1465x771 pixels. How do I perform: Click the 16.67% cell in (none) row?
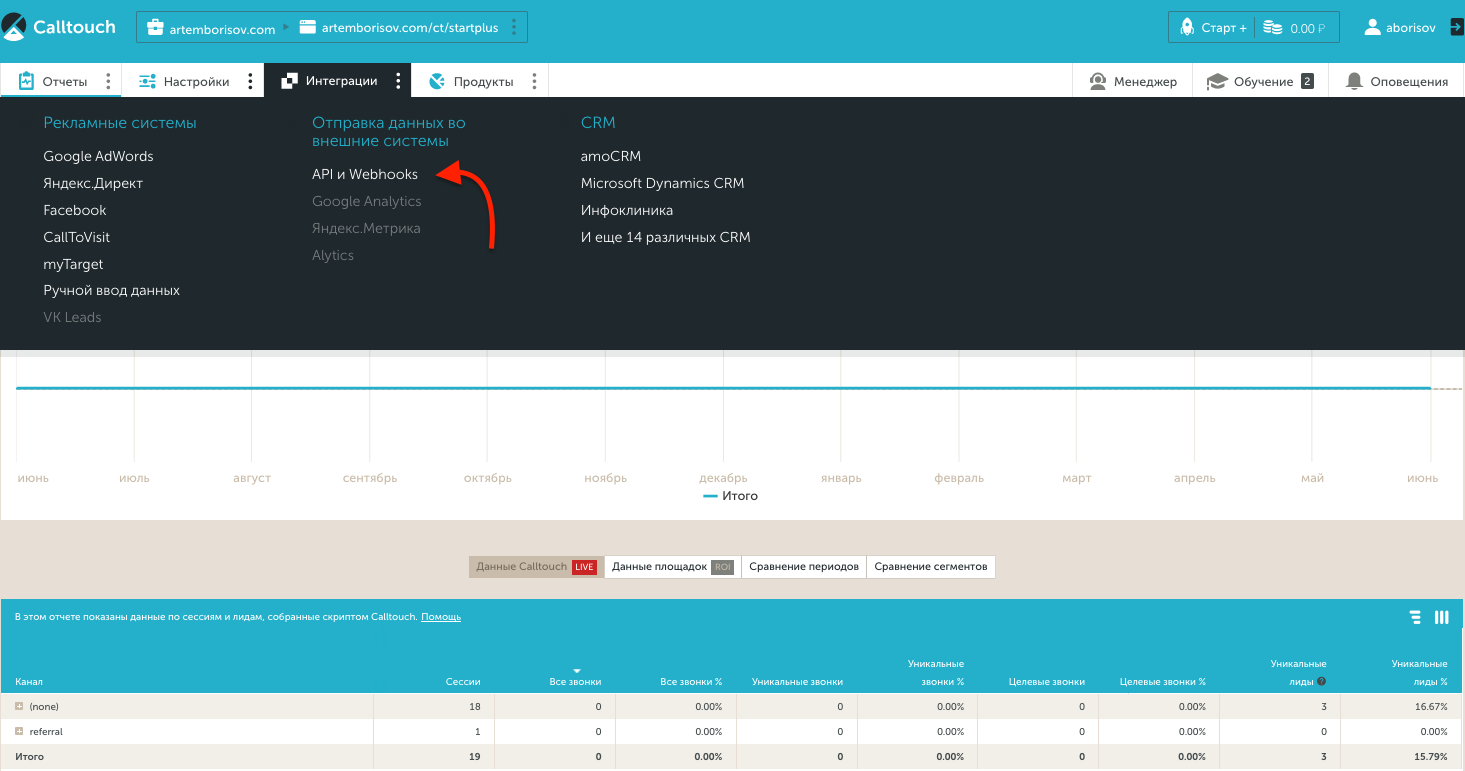pos(1402,707)
